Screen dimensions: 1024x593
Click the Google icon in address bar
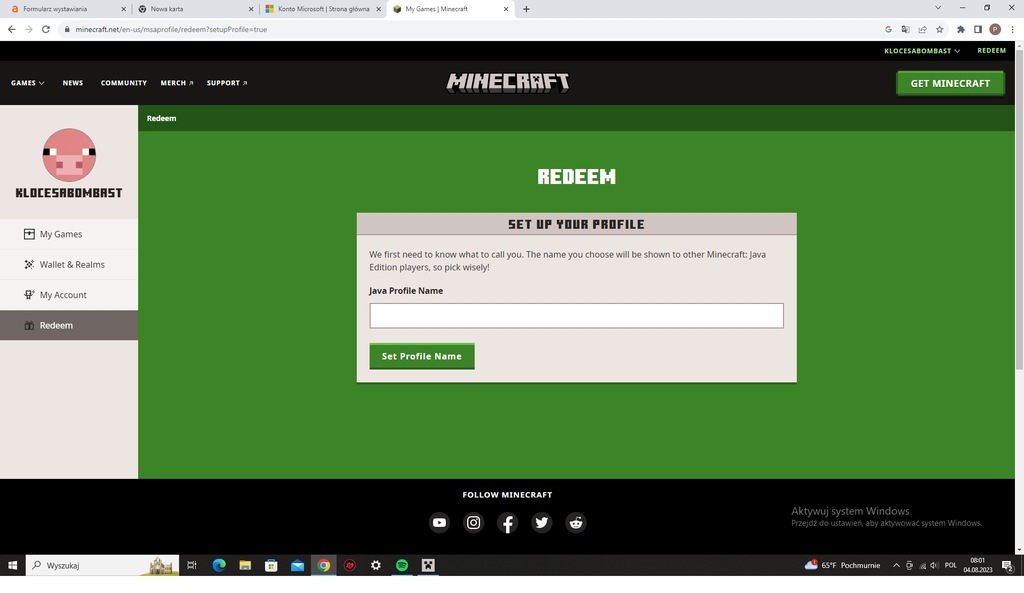click(888, 29)
